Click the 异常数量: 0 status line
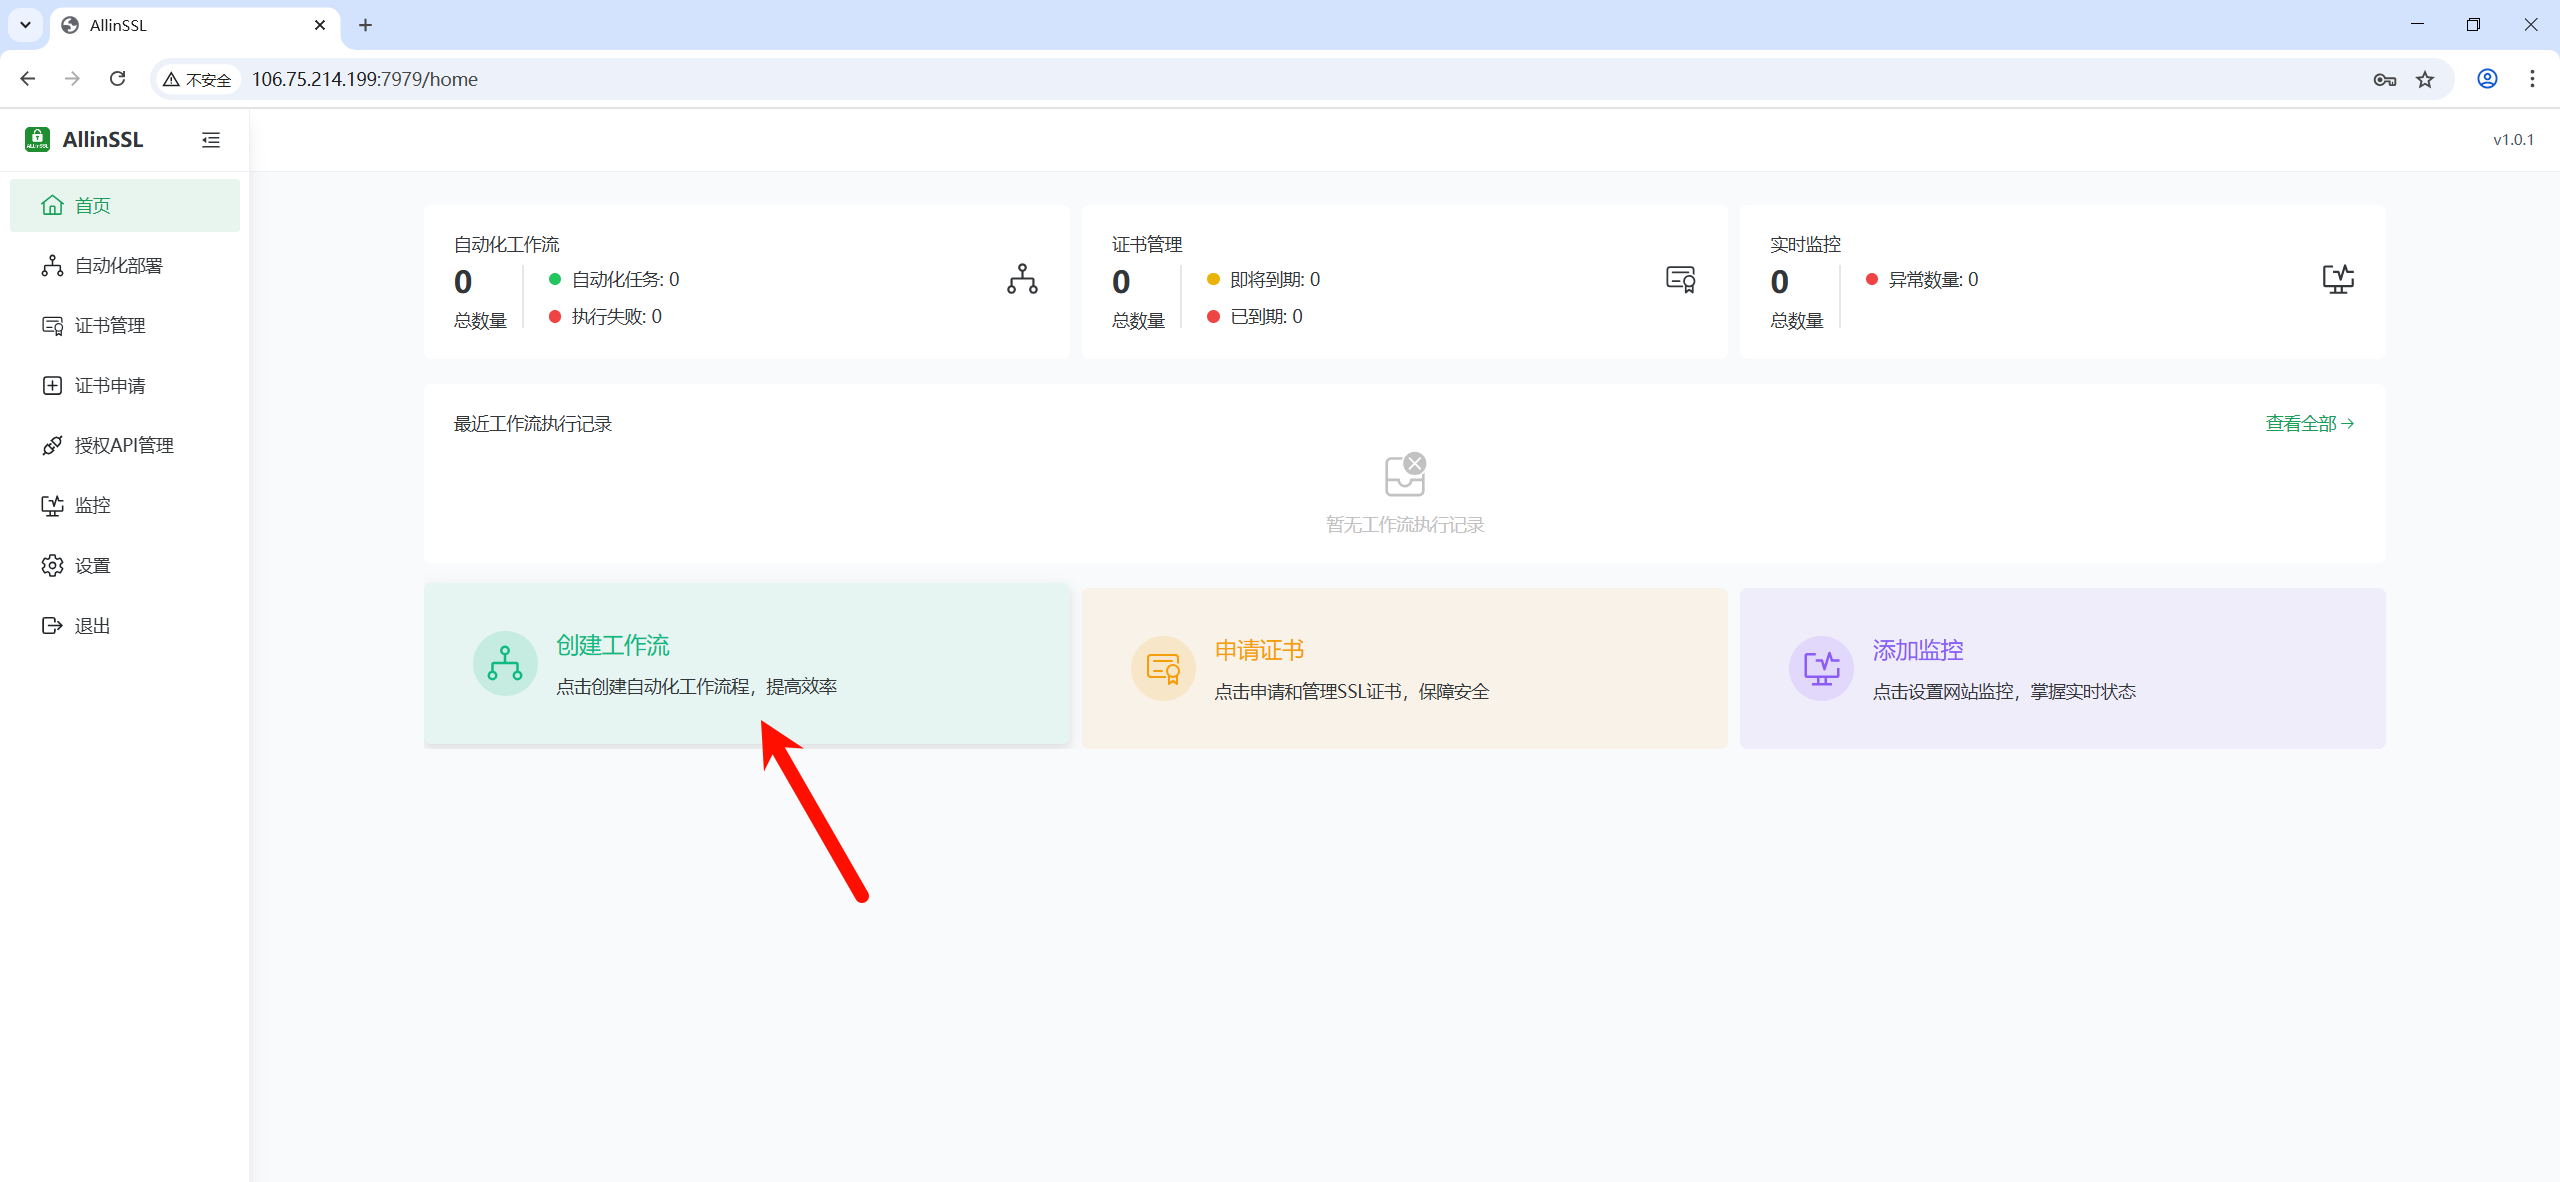This screenshot has width=2560, height=1182. click(1921, 279)
